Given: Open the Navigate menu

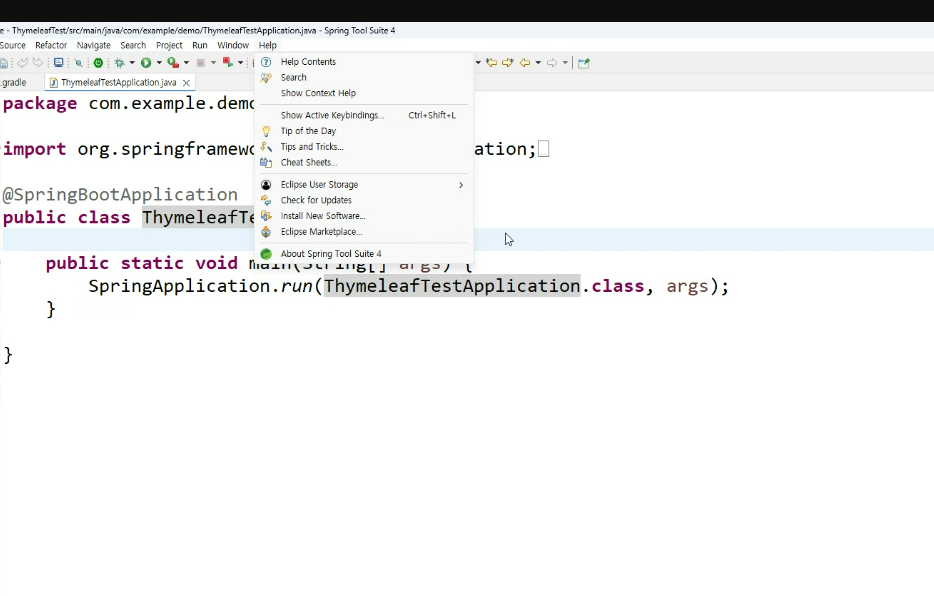Looking at the screenshot, I should click(x=94, y=45).
